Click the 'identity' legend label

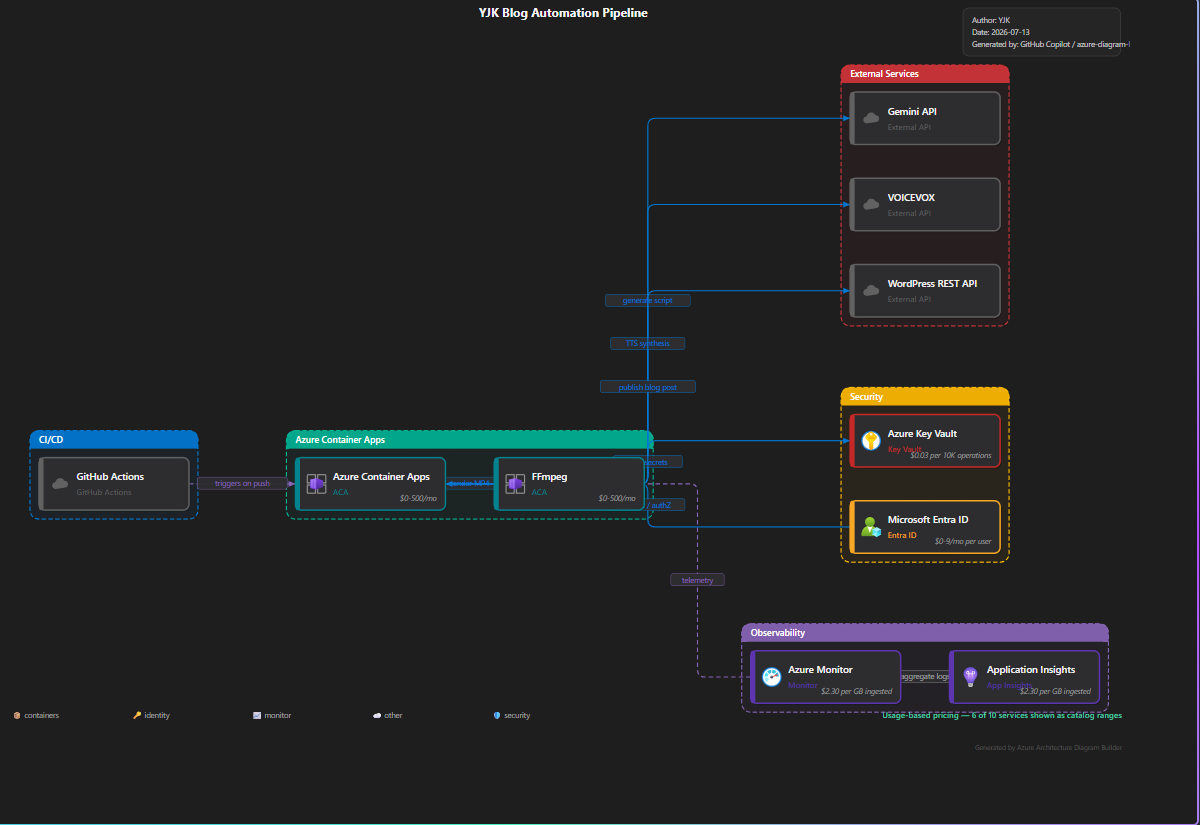pos(157,715)
